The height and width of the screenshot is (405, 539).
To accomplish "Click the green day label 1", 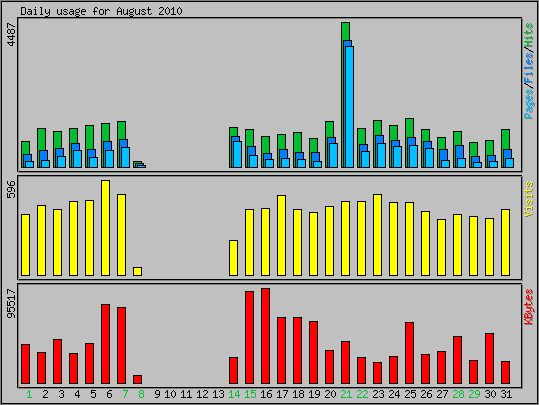I will pos(29,394).
